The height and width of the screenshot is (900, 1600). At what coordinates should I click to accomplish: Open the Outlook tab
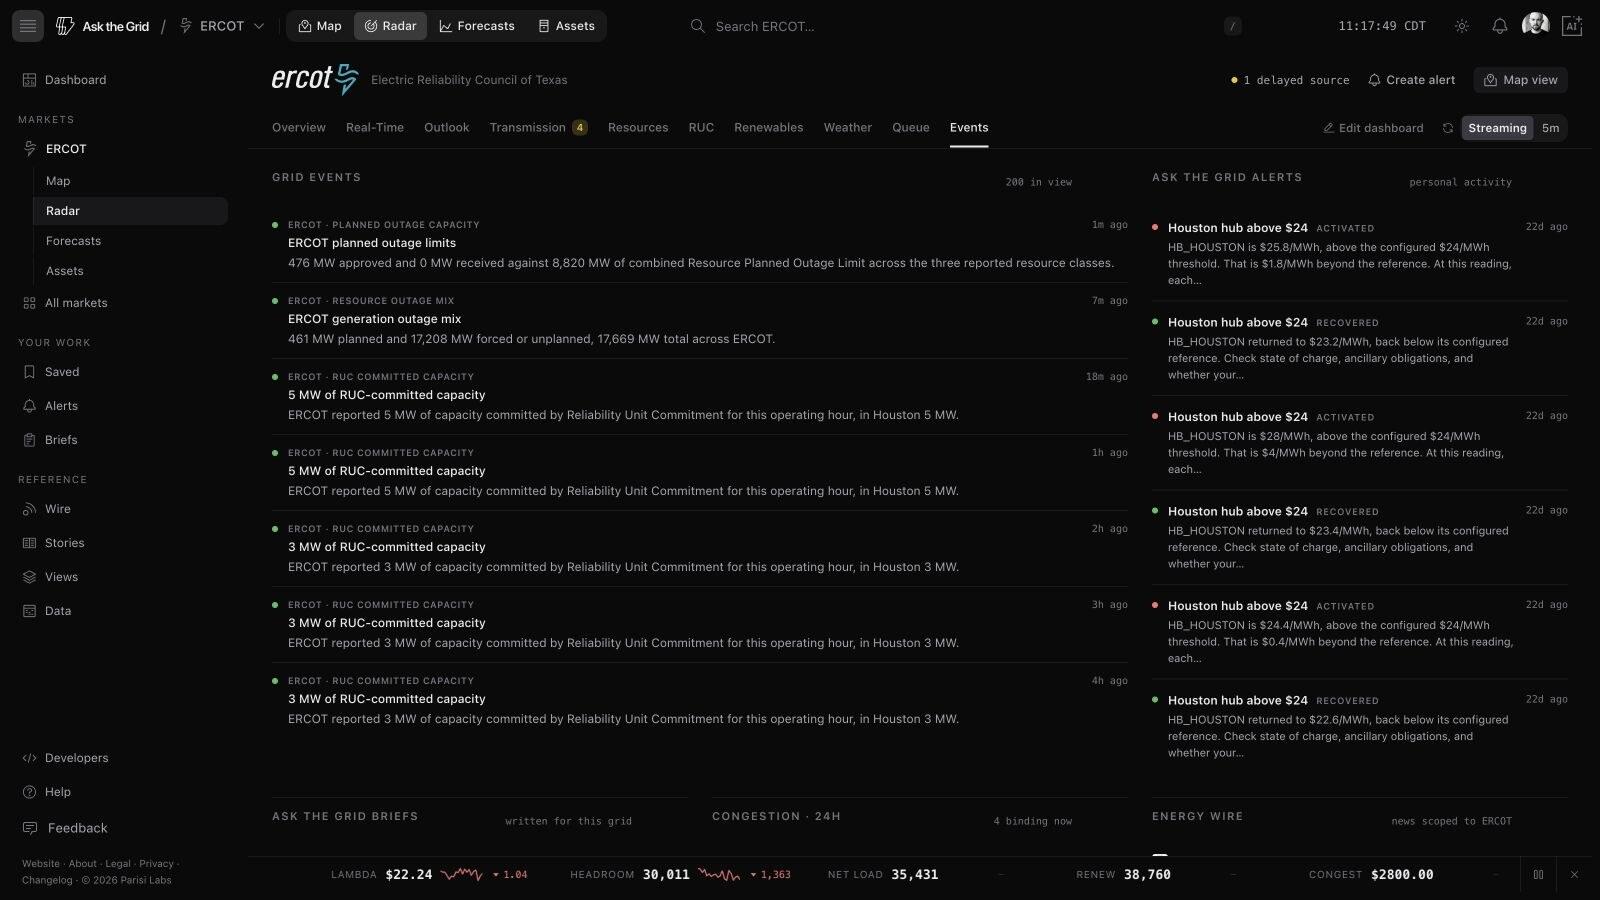[446, 128]
